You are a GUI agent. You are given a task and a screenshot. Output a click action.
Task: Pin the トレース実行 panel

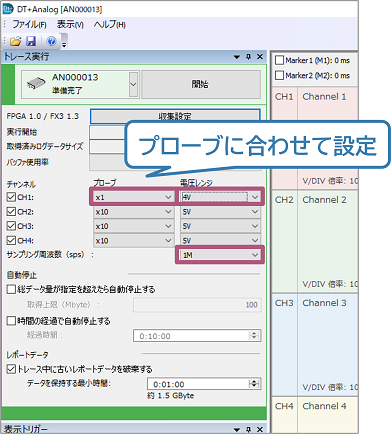(248, 57)
